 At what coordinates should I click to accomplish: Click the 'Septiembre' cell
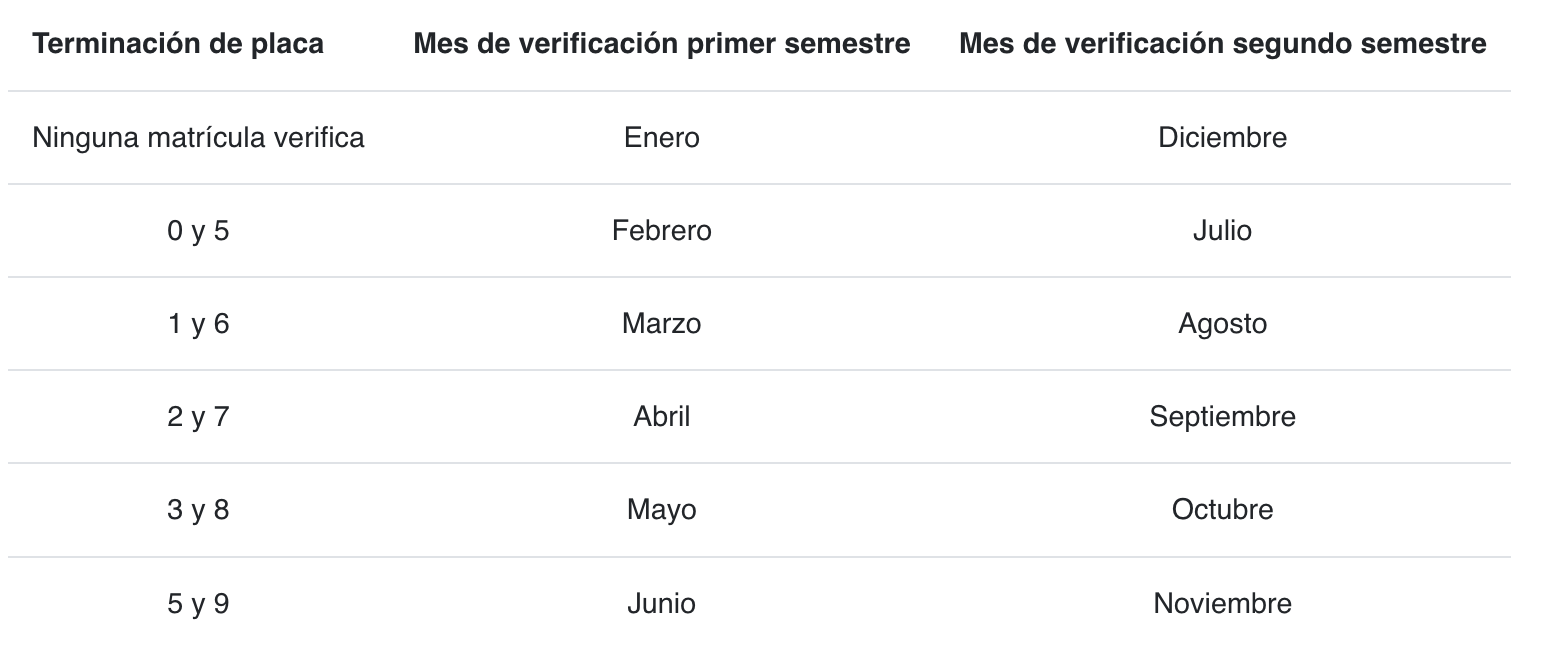click(x=1222, y=417)
